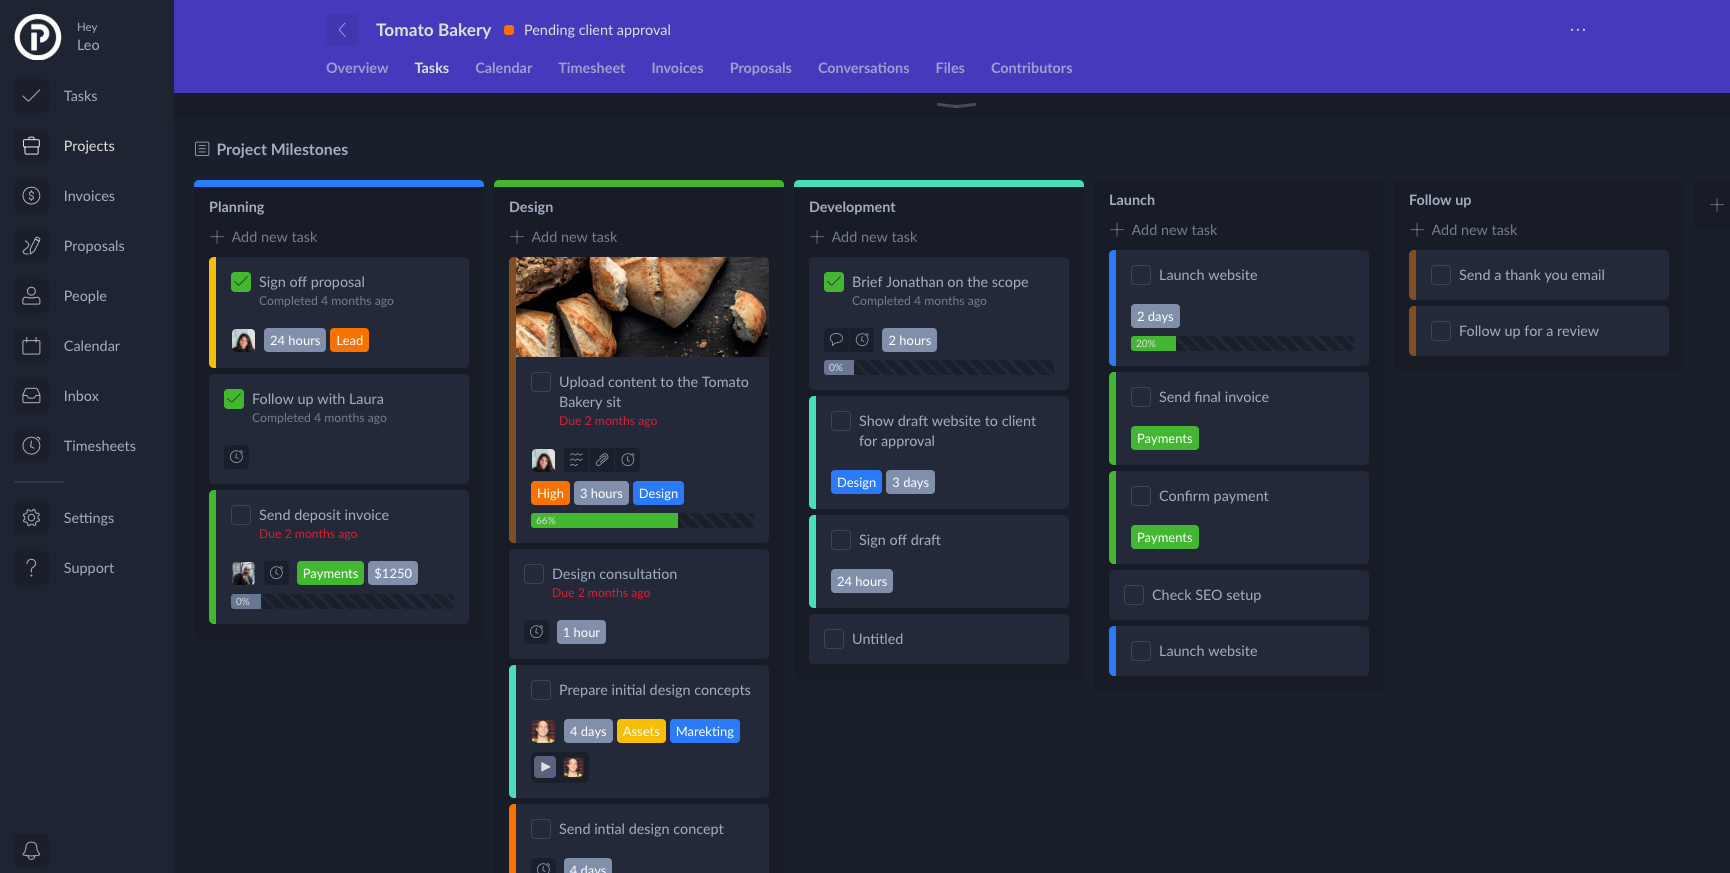1730x873 pixels.
Task: Open Invoices via the dollar icon
Action: click(31, 196)
